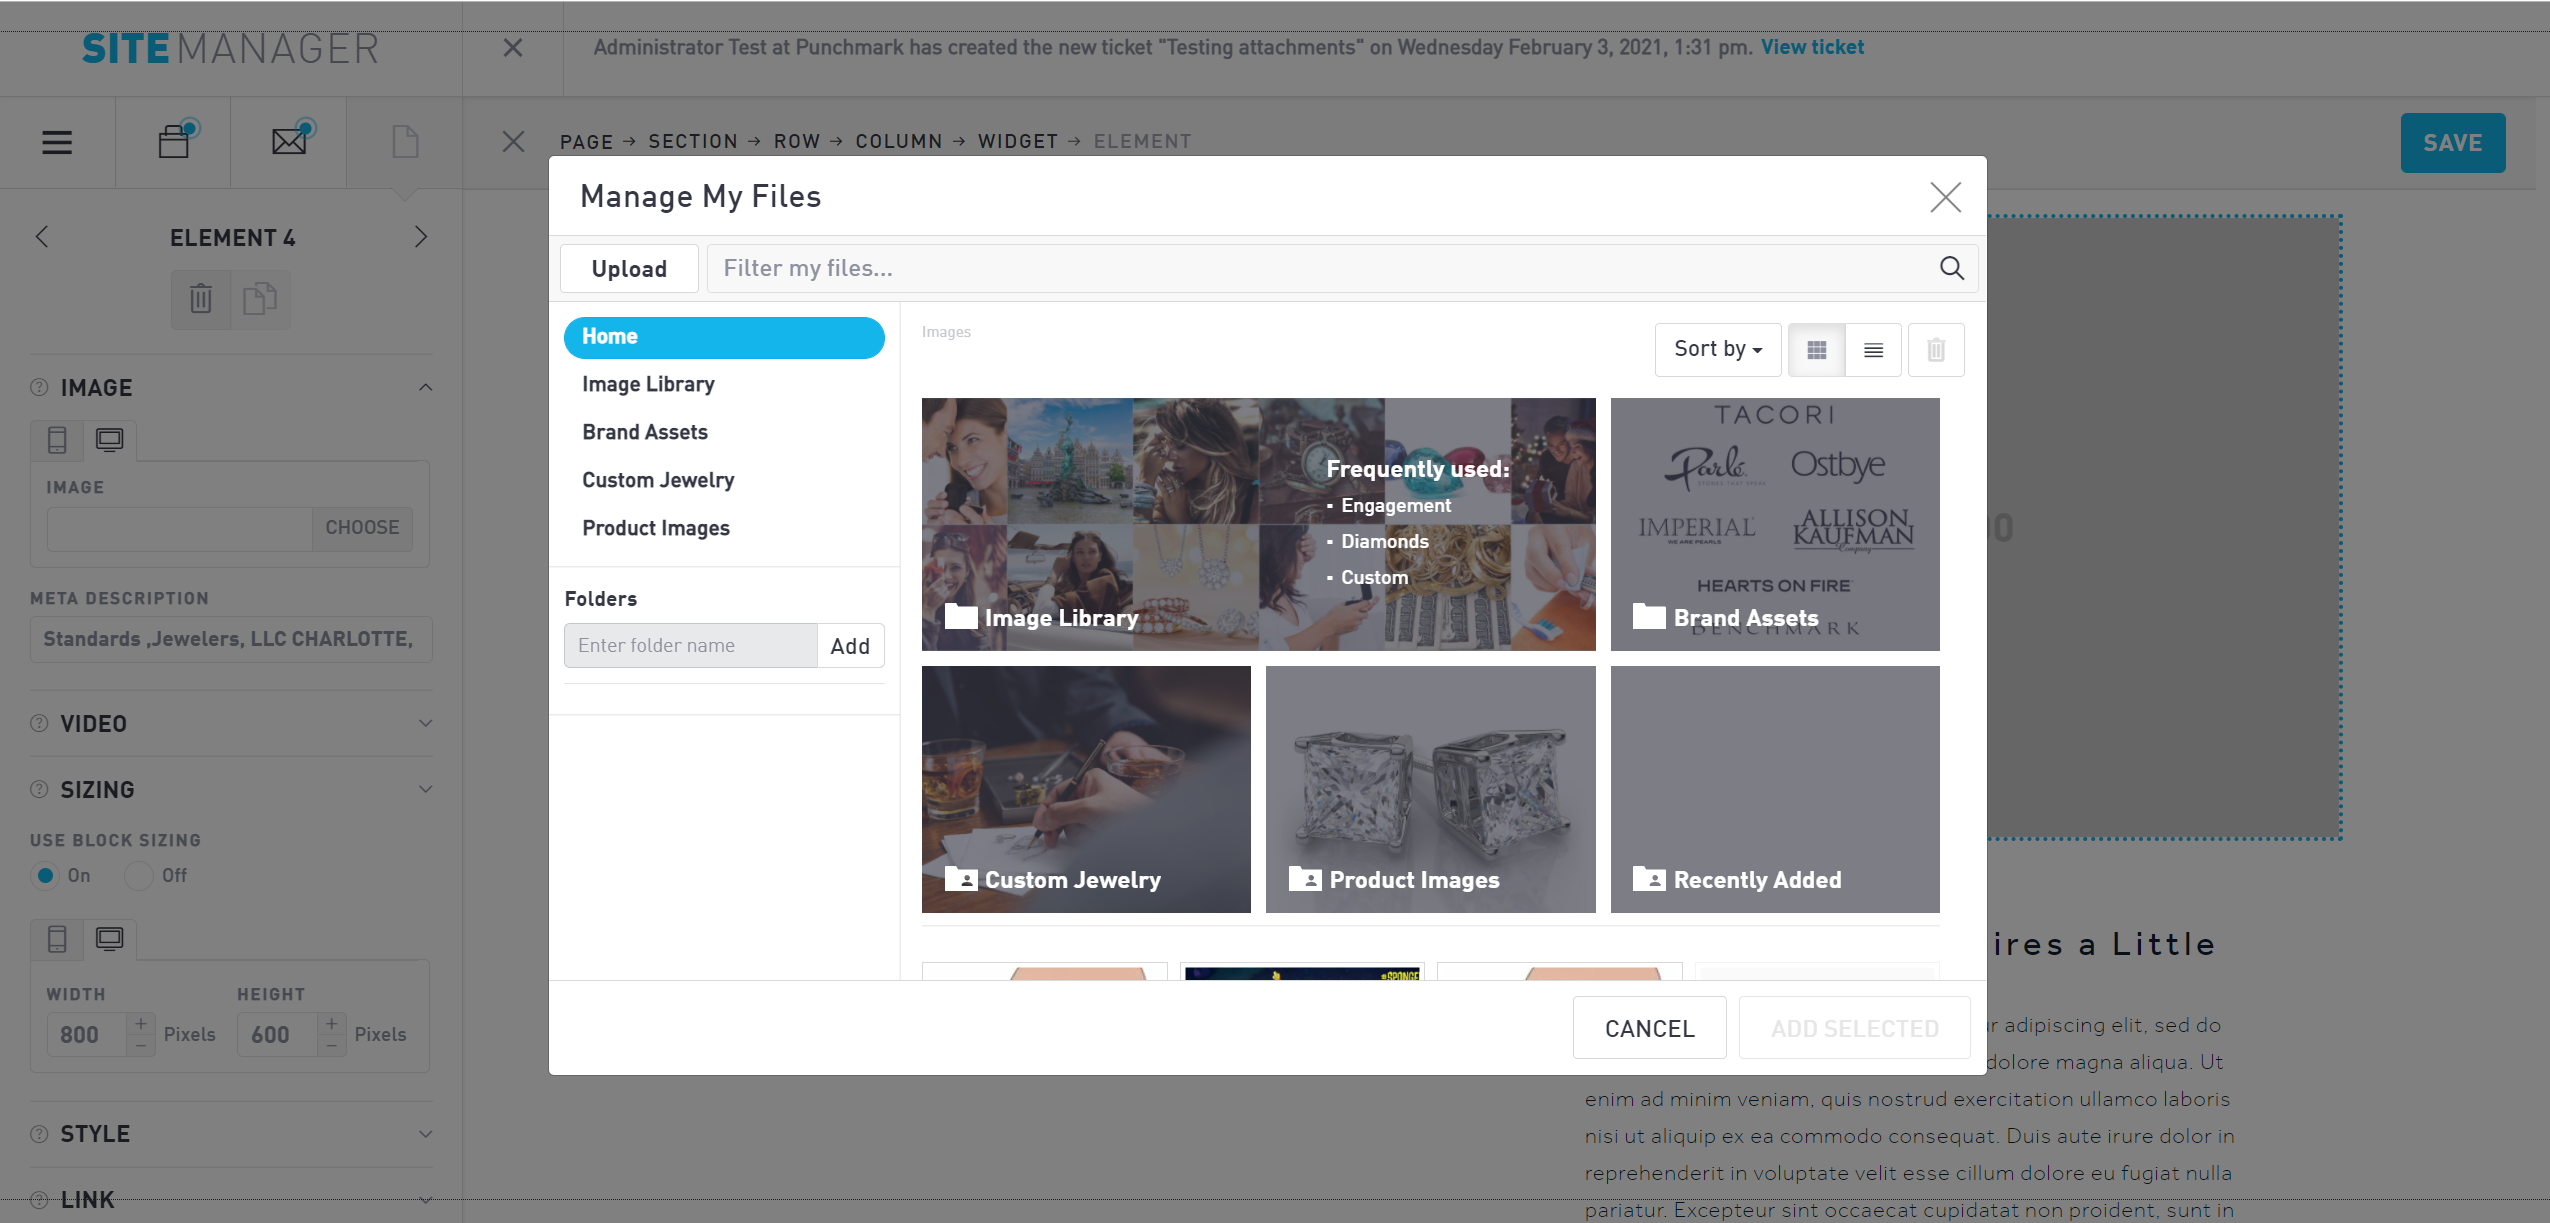Click the Enter folder name field
The width and height of the screenshot is (2550, 1223).
690,646
